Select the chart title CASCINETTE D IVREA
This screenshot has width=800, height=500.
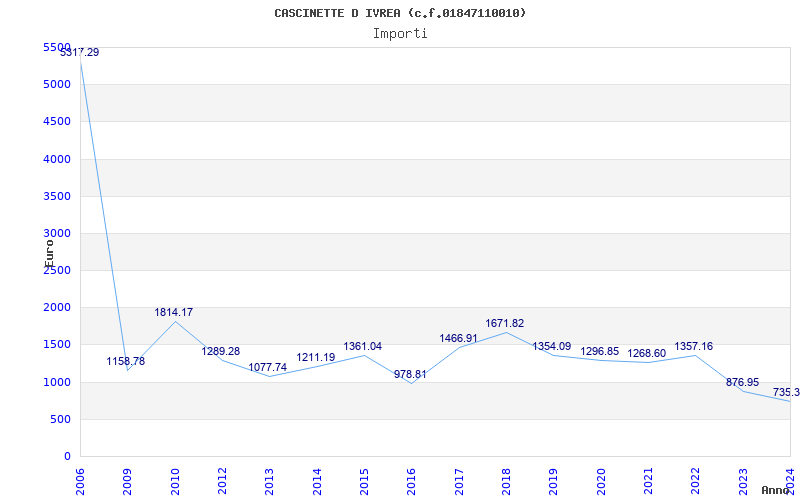pyautogui.click(x=400, y=13)
